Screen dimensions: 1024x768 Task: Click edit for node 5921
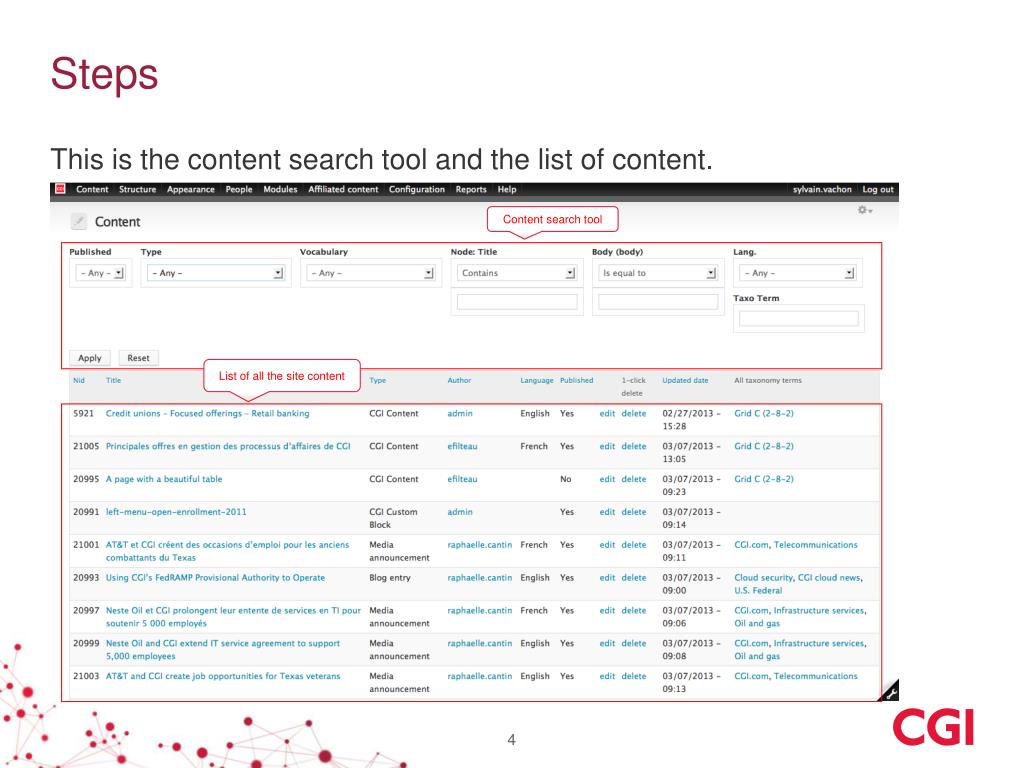pos(607,413)
